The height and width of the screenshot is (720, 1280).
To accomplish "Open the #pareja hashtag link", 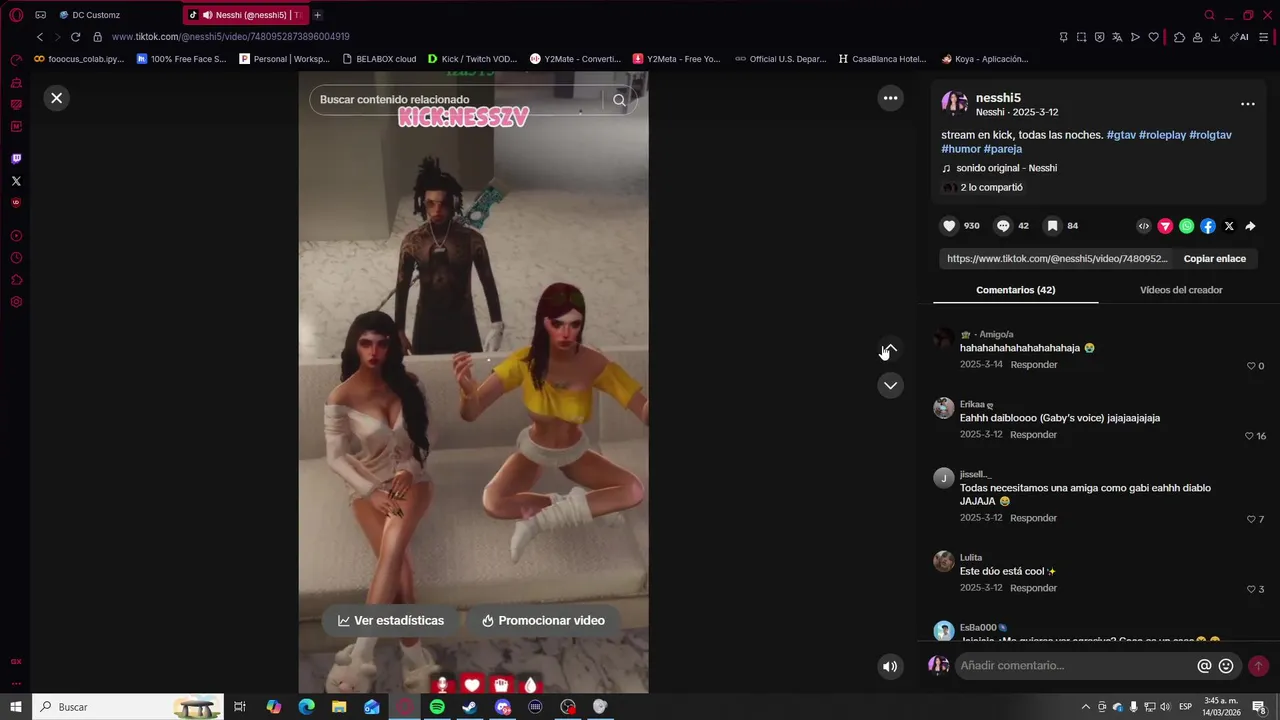I will [x=1003, y=149].
